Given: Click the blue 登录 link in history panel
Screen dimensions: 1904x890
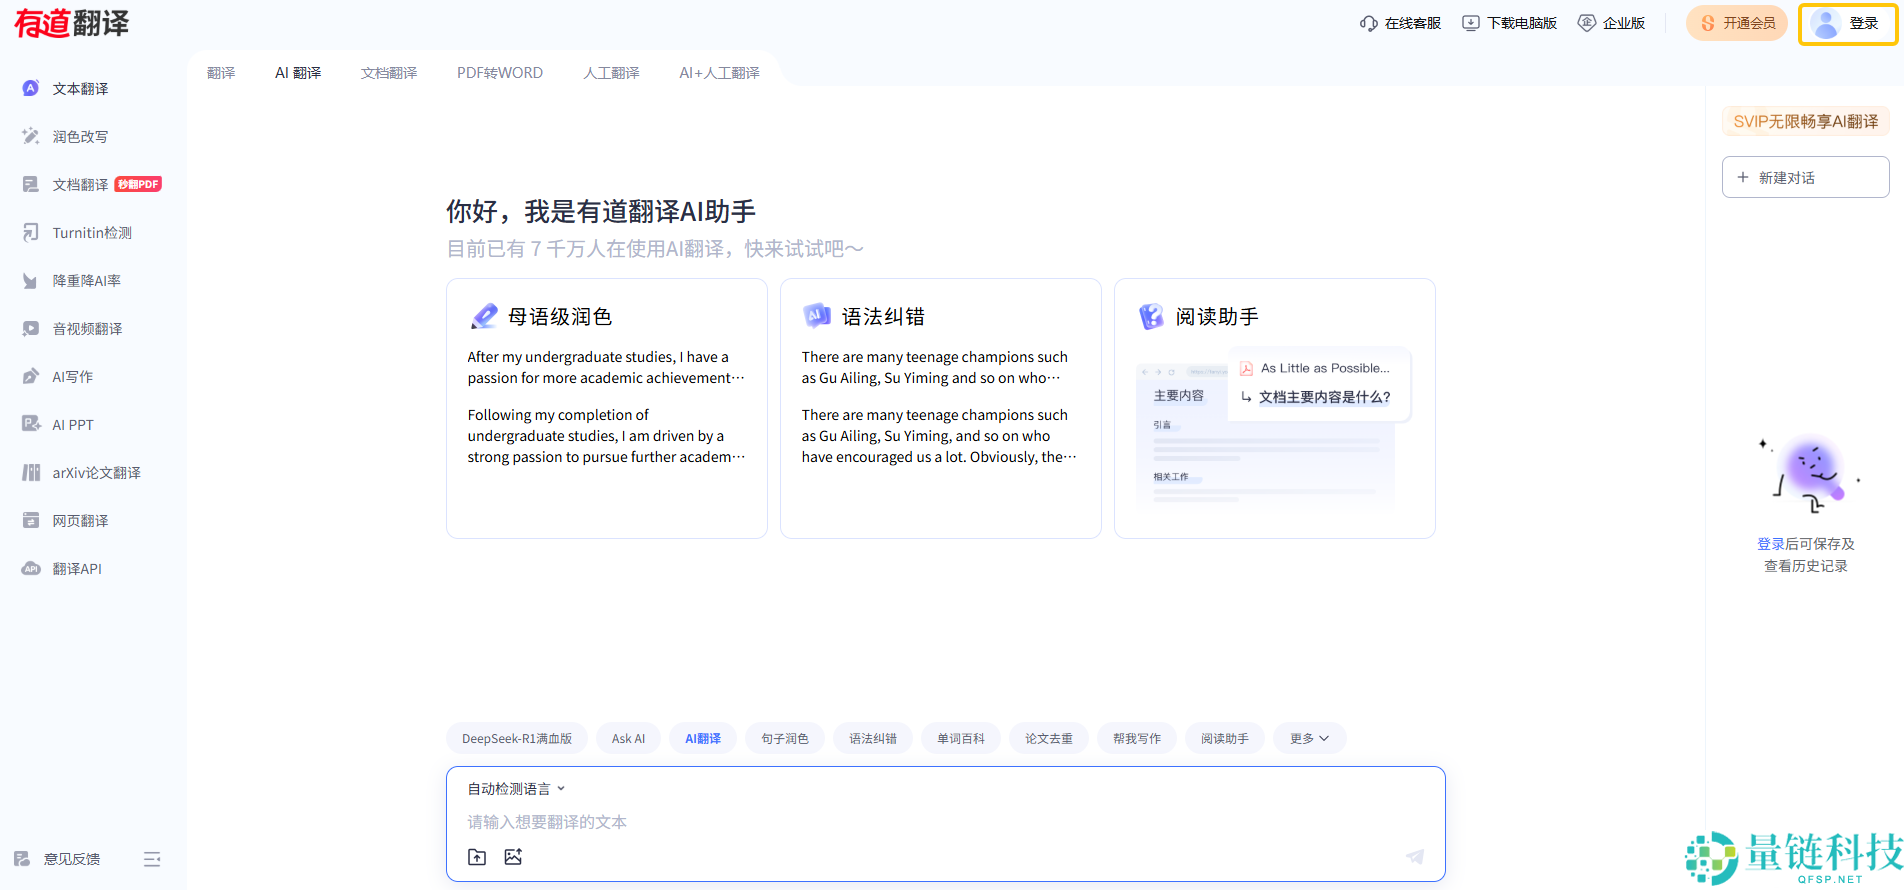Looking at the screenshot, I should (1771, 544).
